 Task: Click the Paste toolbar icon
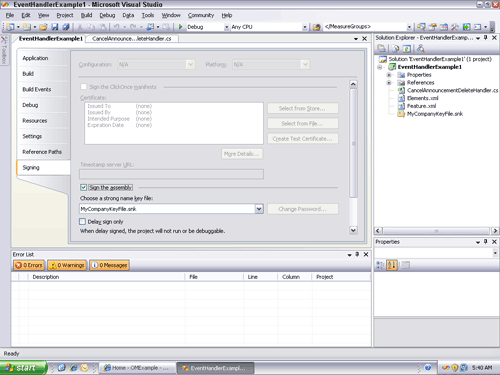[103, 27]
